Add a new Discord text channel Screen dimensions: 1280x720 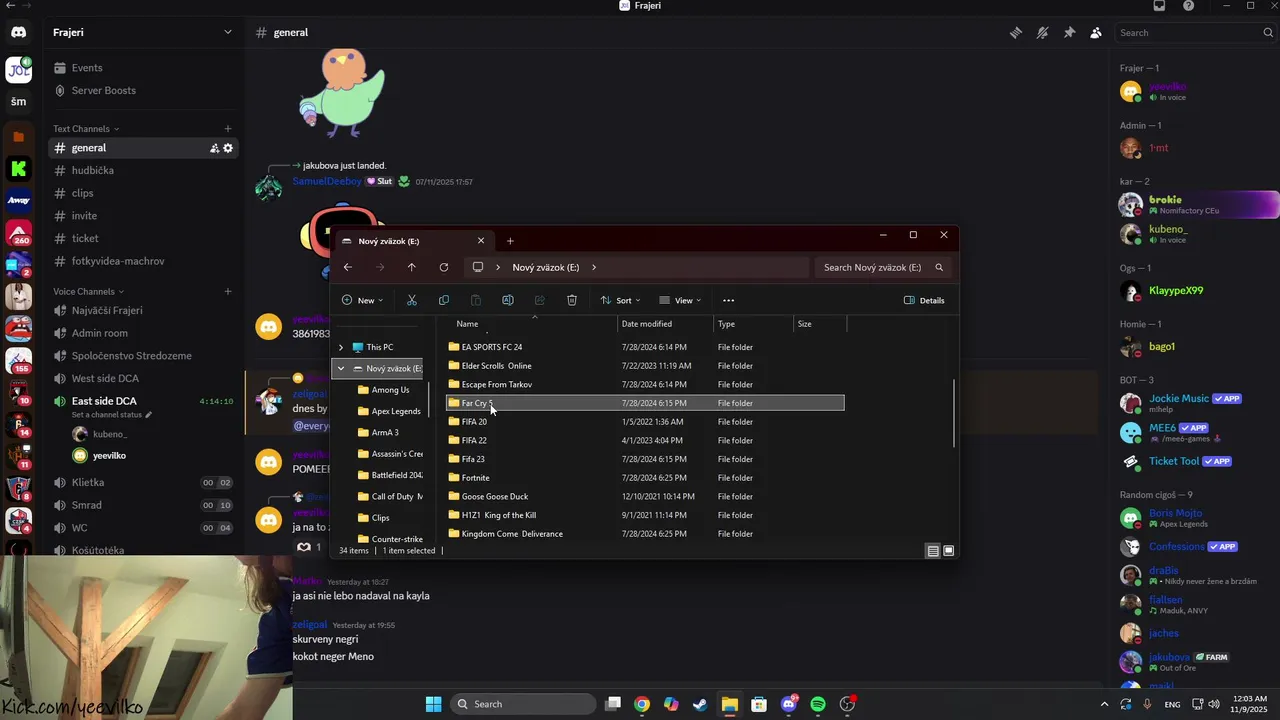[x=228, y=128]
